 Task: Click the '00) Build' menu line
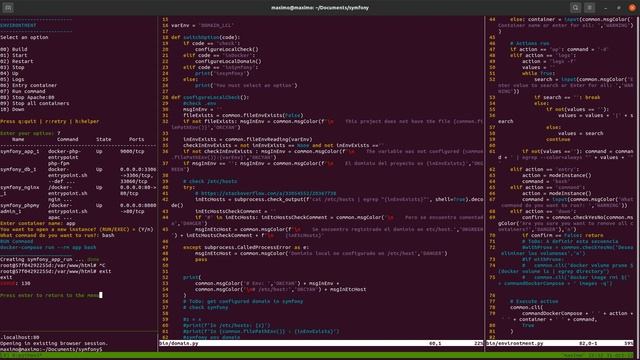pyautogui.click(x=14, y=49)
